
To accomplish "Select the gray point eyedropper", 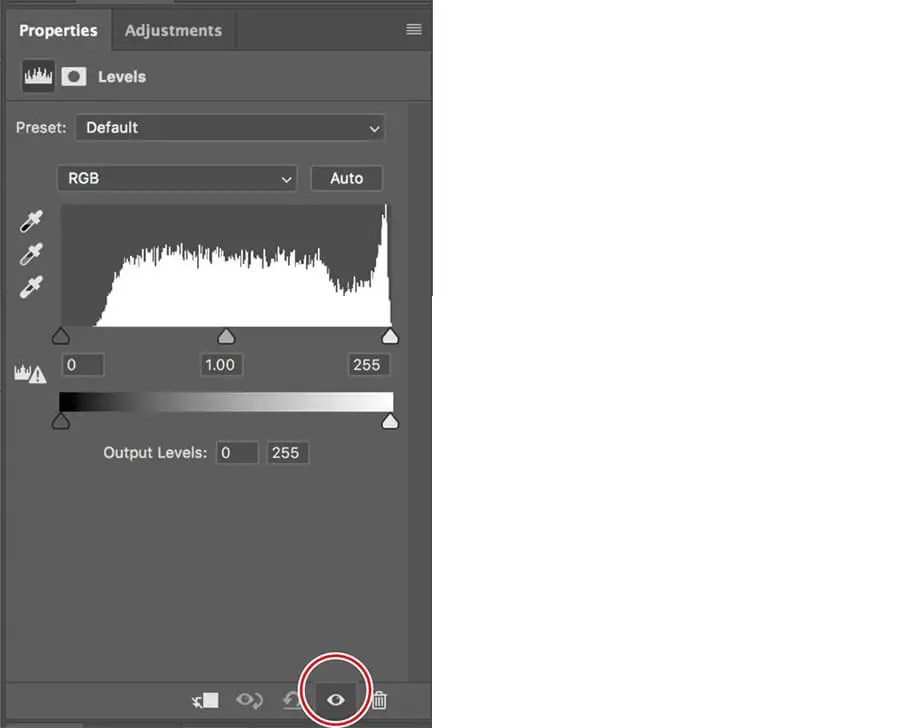I will 31,254.
